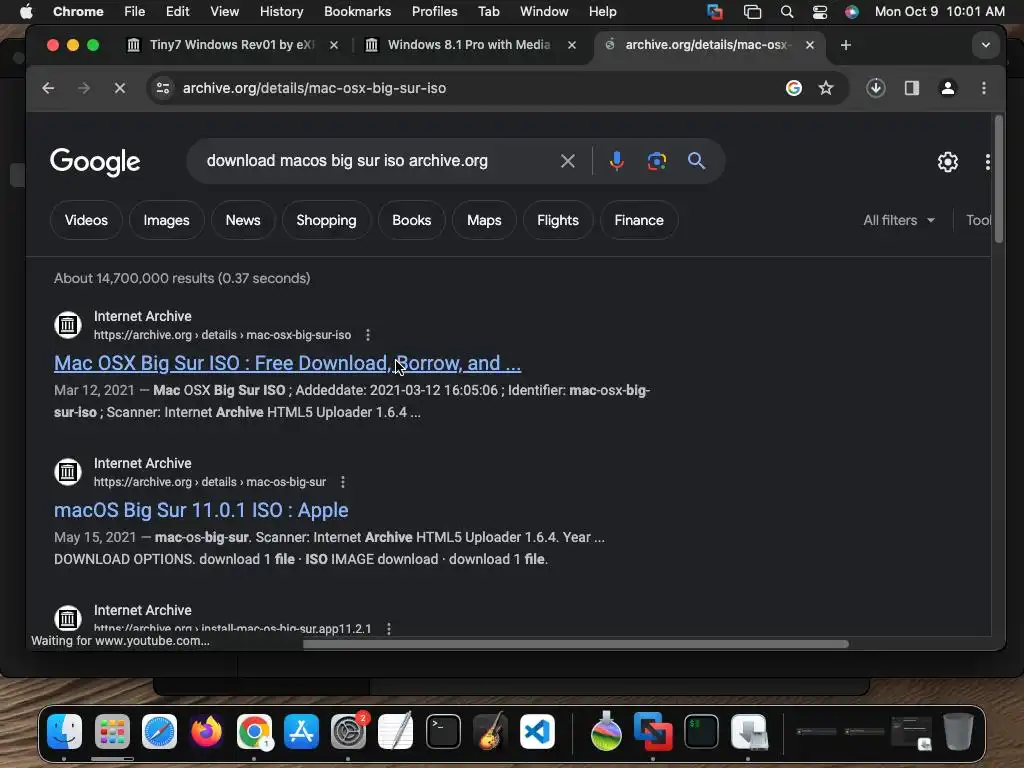Click the Google search magnifier button
This screenshot has height=768, width=1024.
(696, 161)
